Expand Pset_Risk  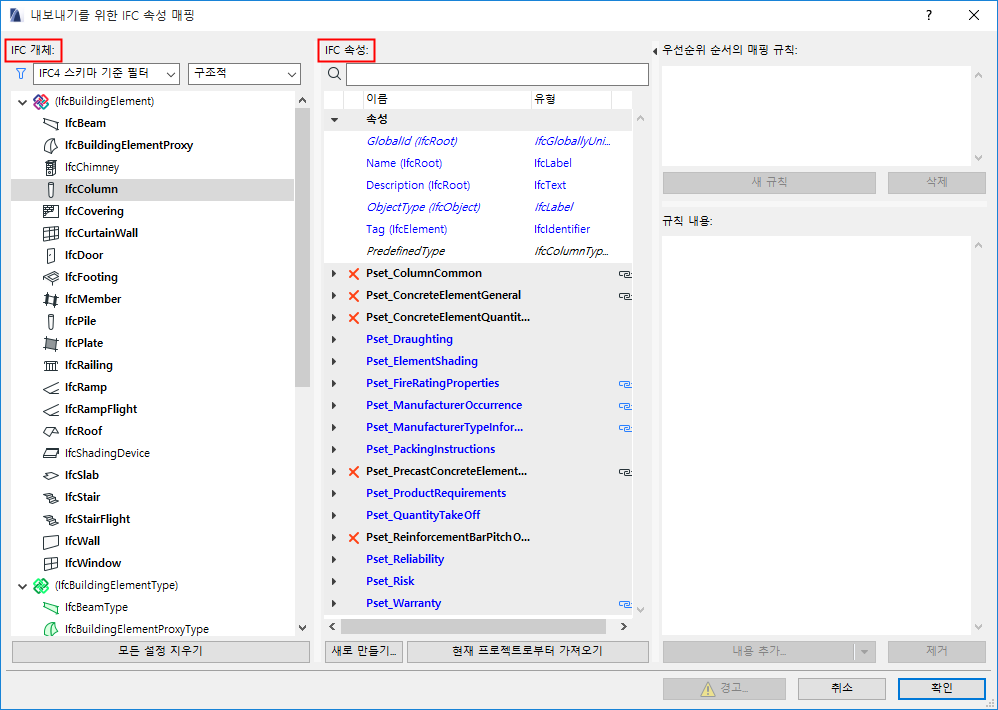(x=334, y=581)
